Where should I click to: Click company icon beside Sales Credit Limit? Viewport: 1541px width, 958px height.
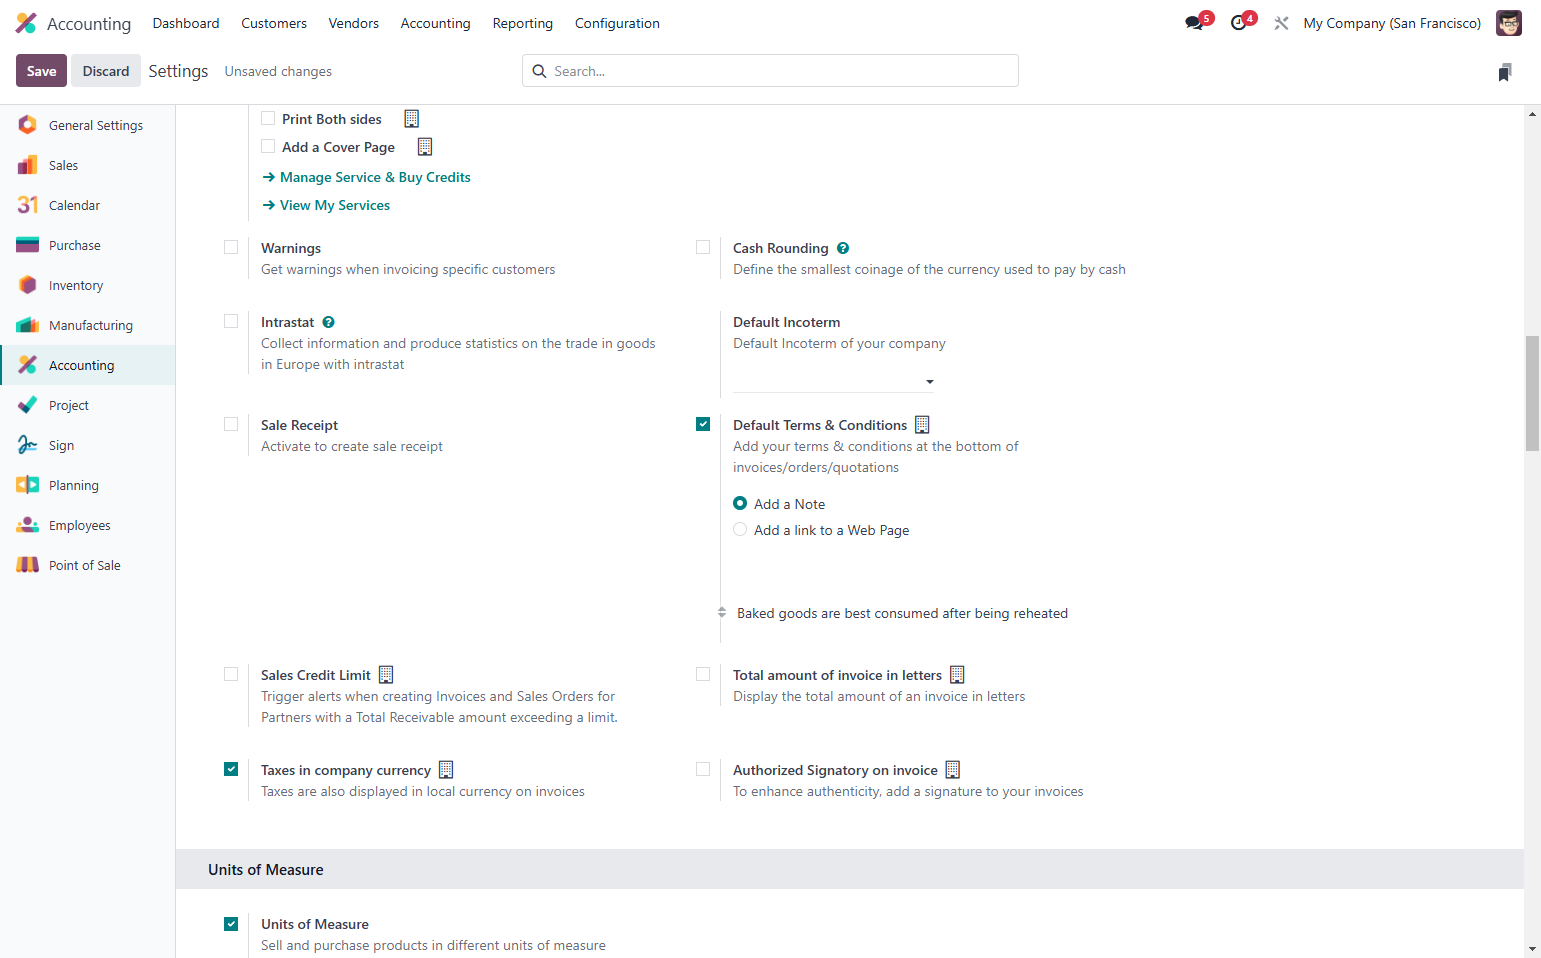(x=386, y=675)
